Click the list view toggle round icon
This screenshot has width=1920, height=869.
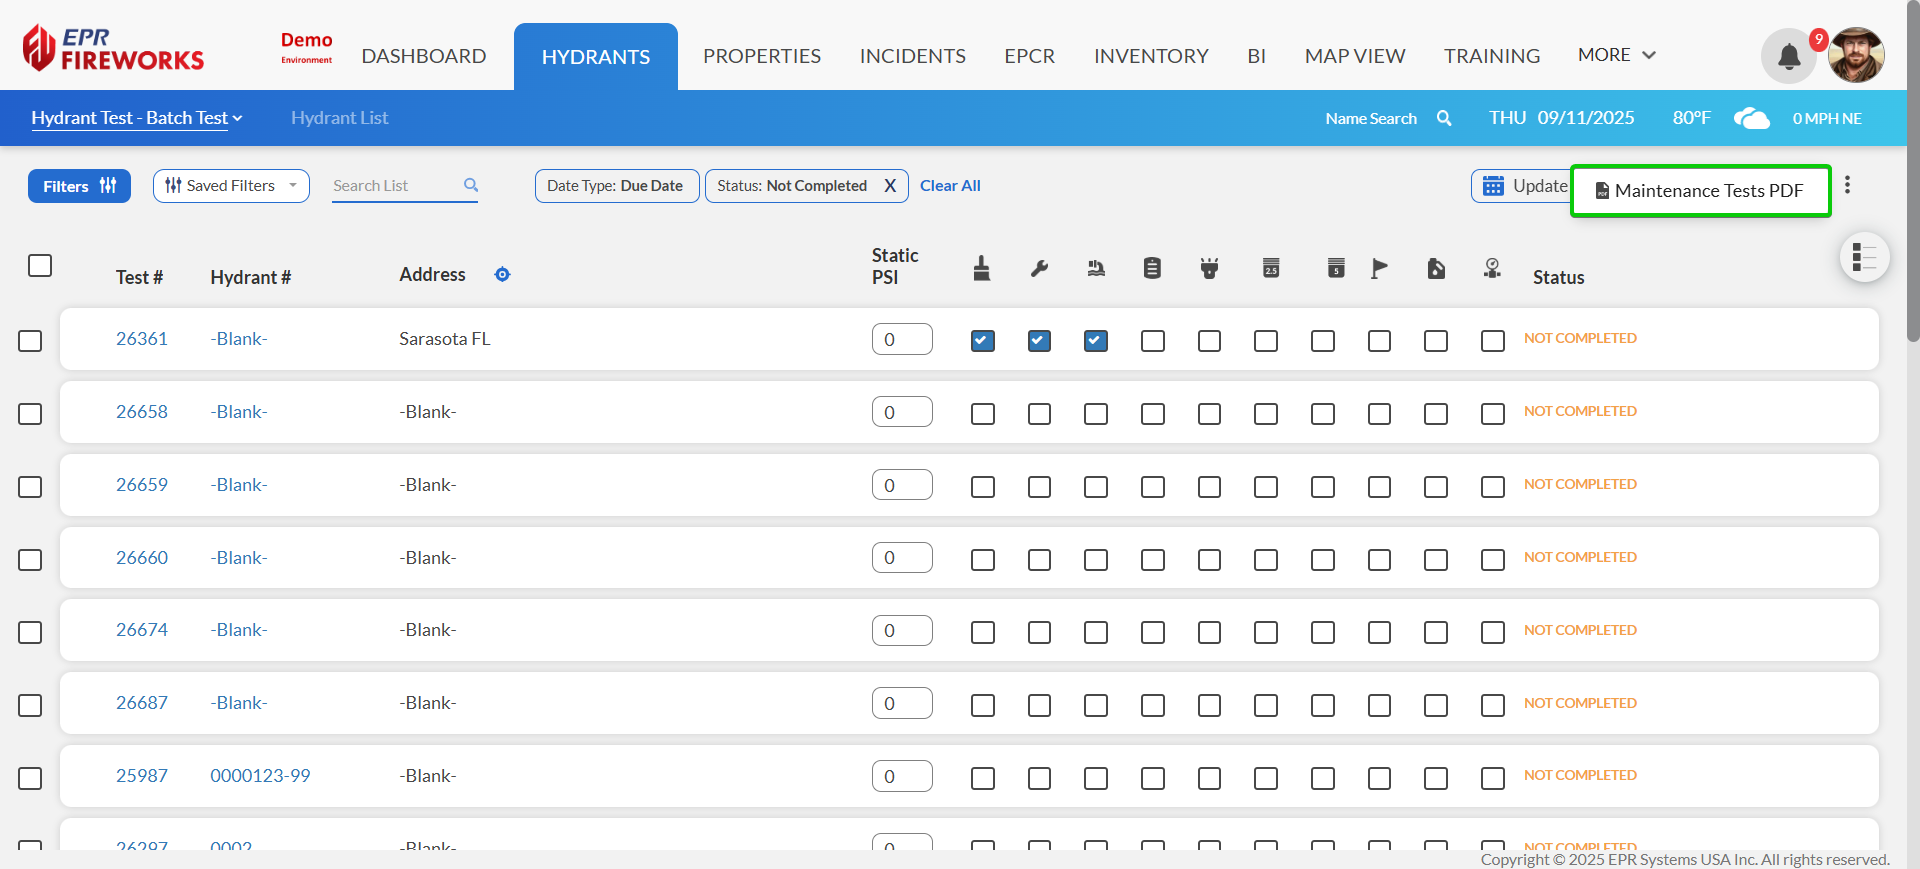(x=1864, y=258)
